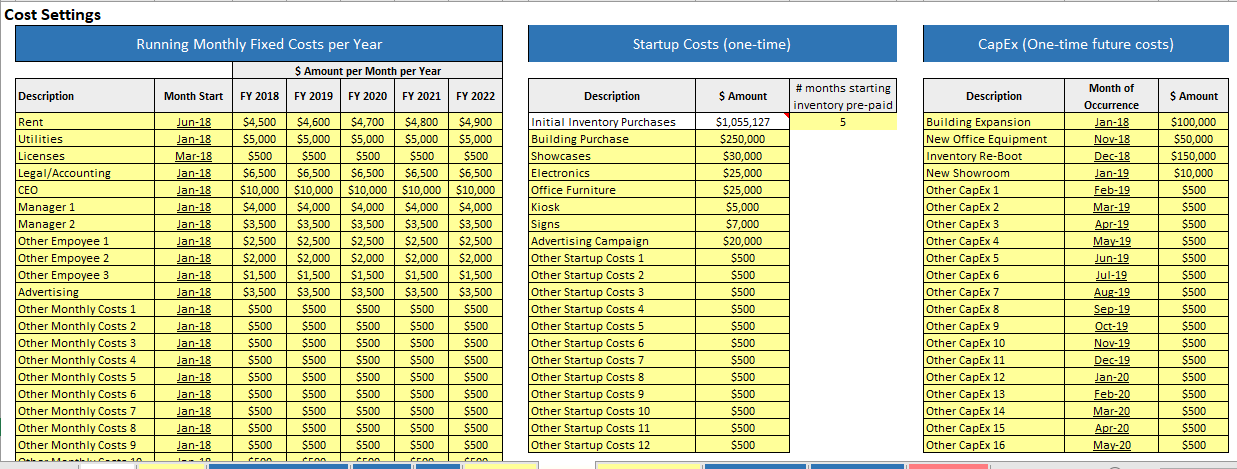Open the Feb-19 month for Other CapEx 1
The image size is (1237, 469).
(1111, 190)
